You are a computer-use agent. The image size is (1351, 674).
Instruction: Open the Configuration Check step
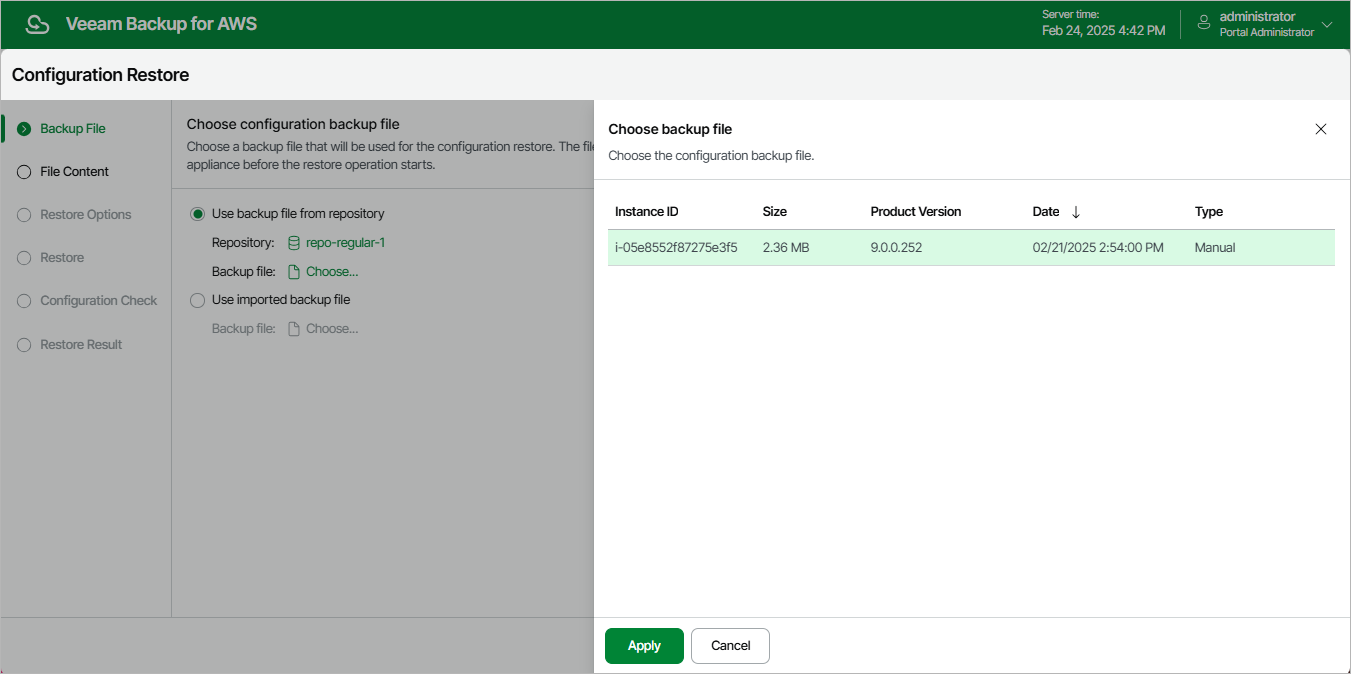point(98,301)
